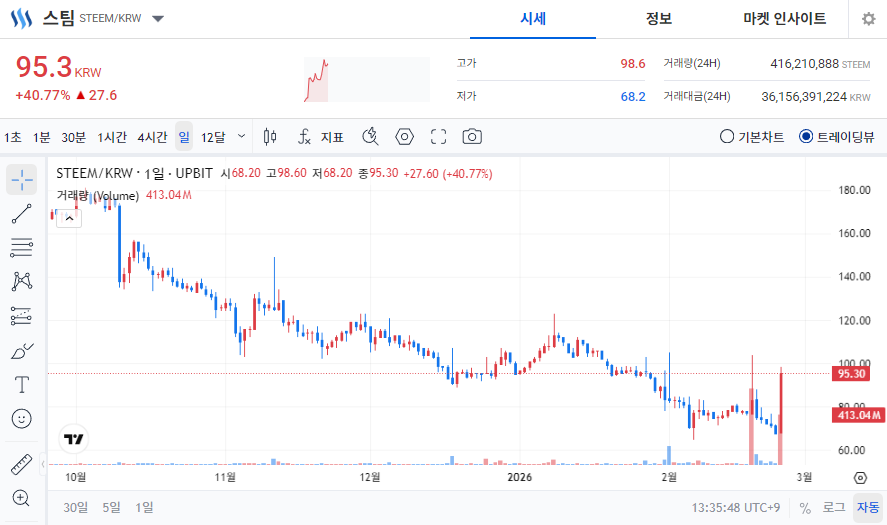Click the mini price sparkline thumbnail
This screenshot has width=887, height=525.
coord(367,79)
